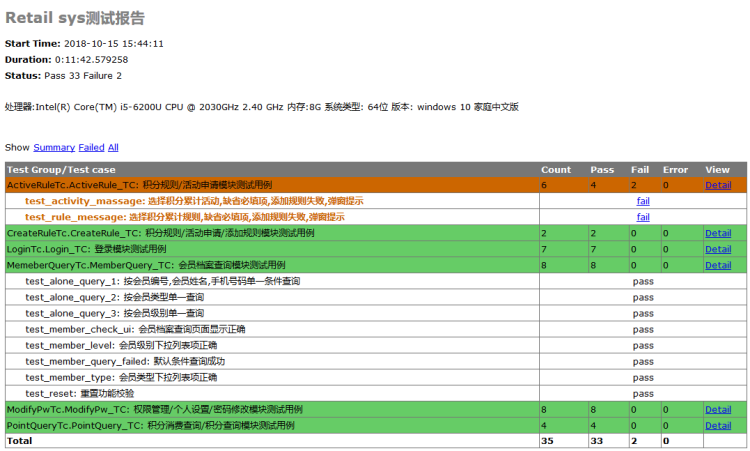Show All test cases link
Viewport: 750px width, 451px height.
[x=113, y=147]
